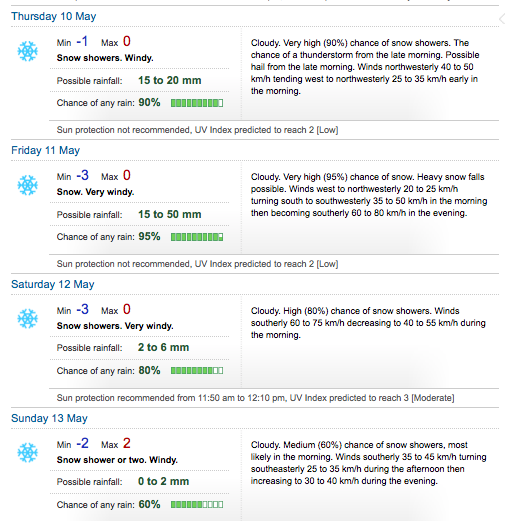Click the Friday 11 May snowflake icon
The height and width of the screenshot is (521, 505).
coord(27,185)
